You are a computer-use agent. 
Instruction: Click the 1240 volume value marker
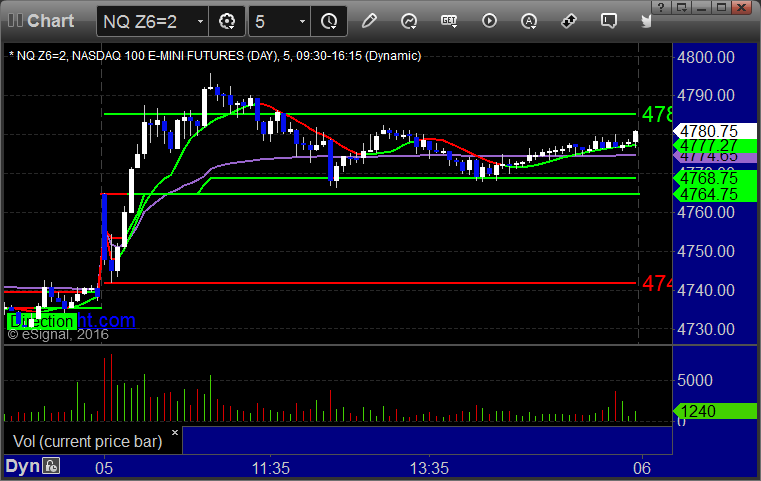click(714, 411)
